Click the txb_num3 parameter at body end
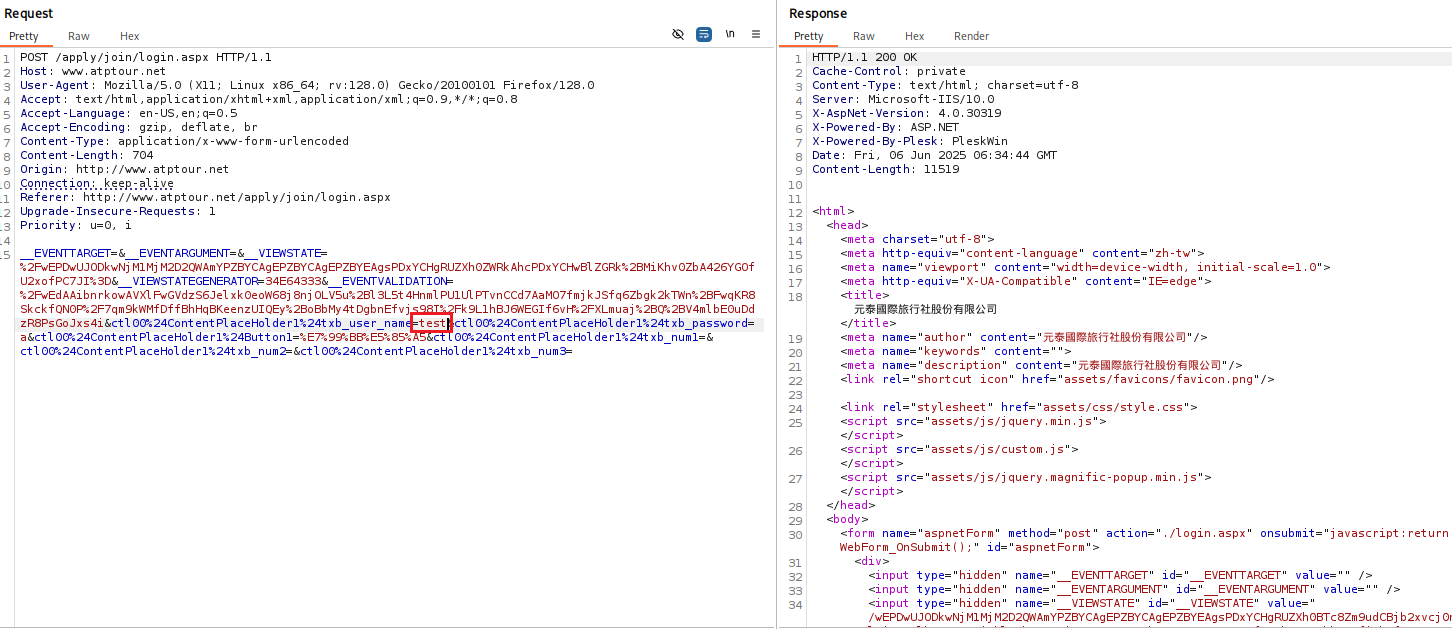 click(436, 352)
